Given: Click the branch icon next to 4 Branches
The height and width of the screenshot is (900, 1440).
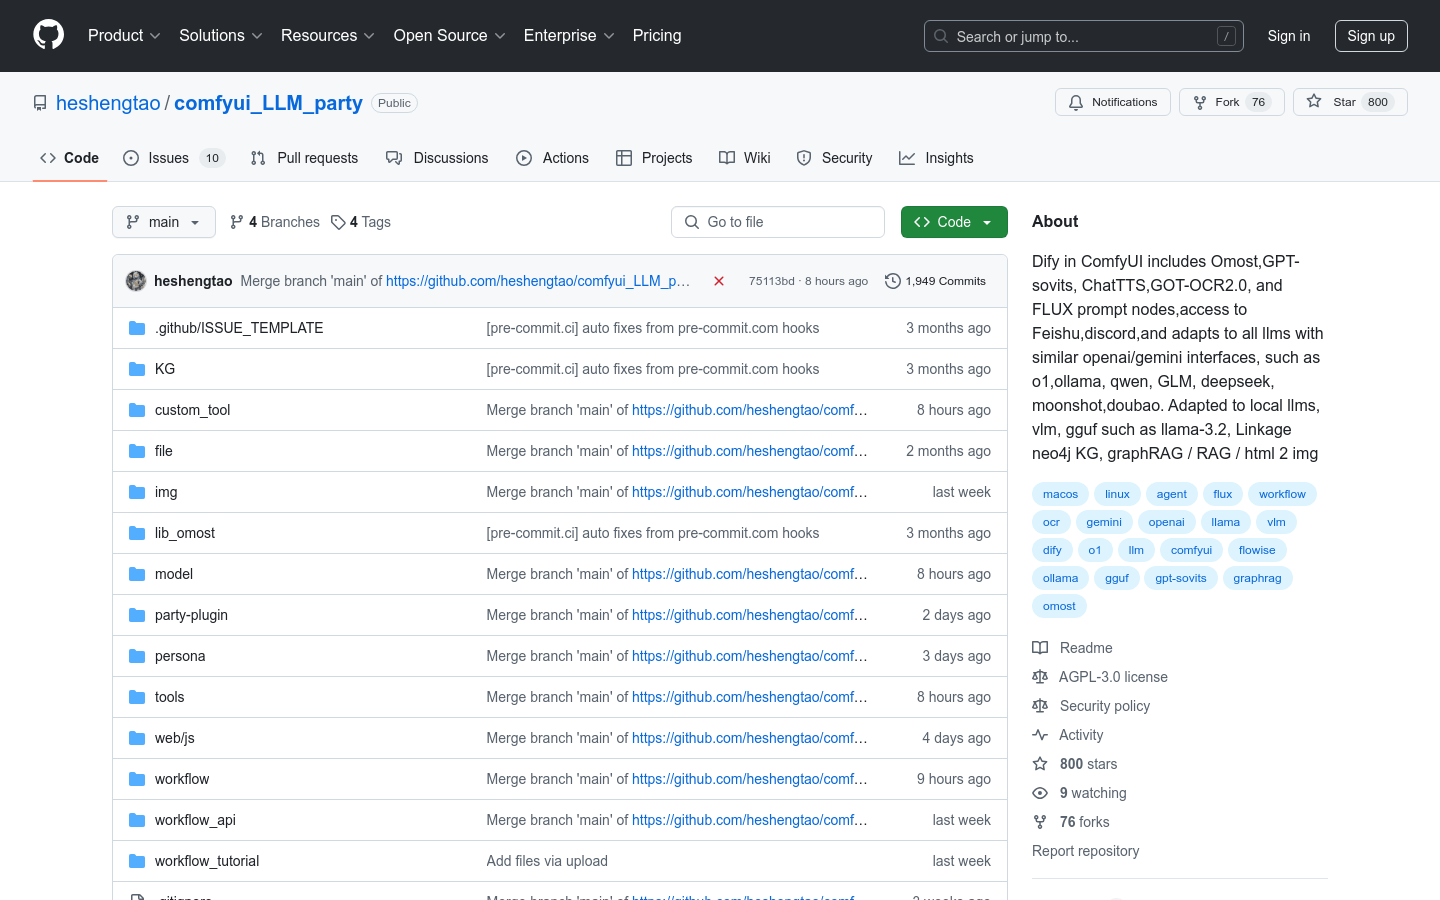Looking at the screenshot, I should coord(237,222).
